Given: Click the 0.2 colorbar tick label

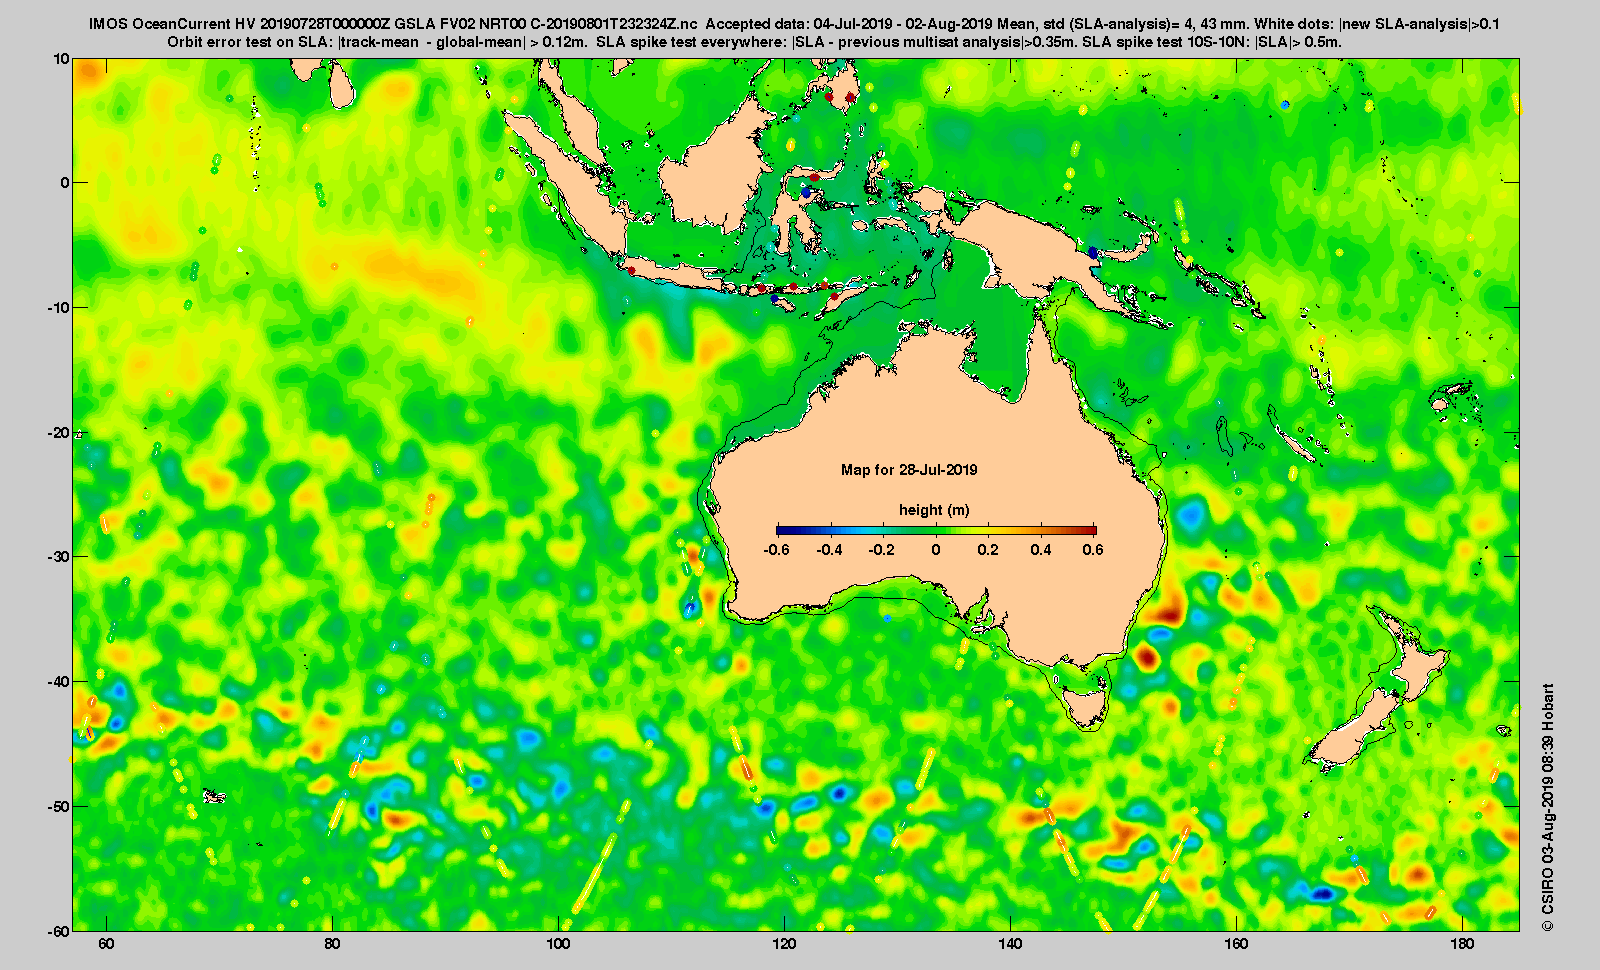Looking at the screenshot, I should coord(988,549).
